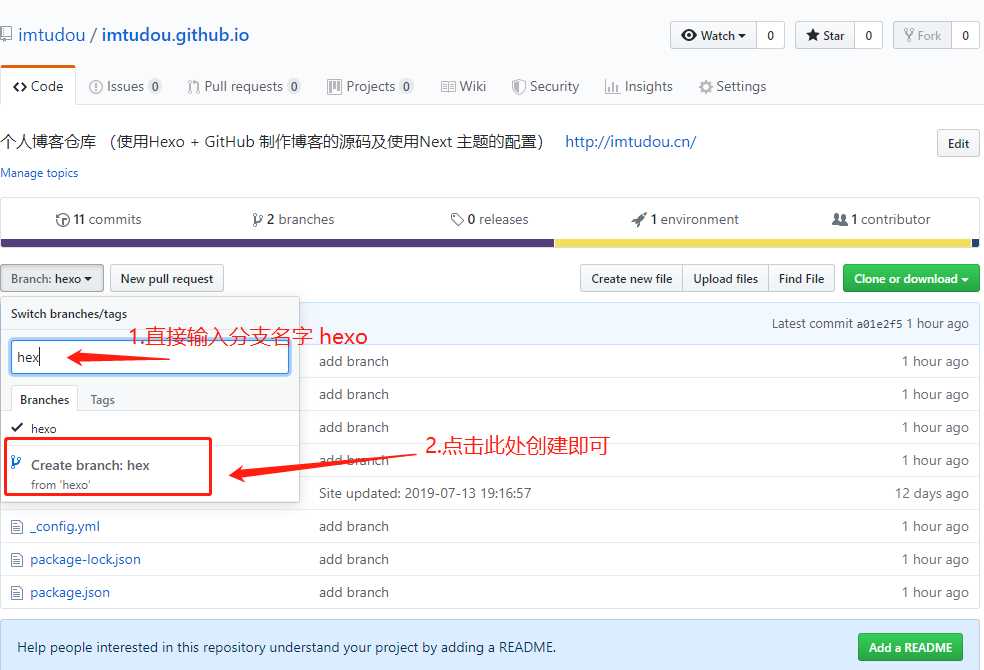Open the stargazers count next to Star
Screen dimensions: 984x670
(x=869, y=35)
